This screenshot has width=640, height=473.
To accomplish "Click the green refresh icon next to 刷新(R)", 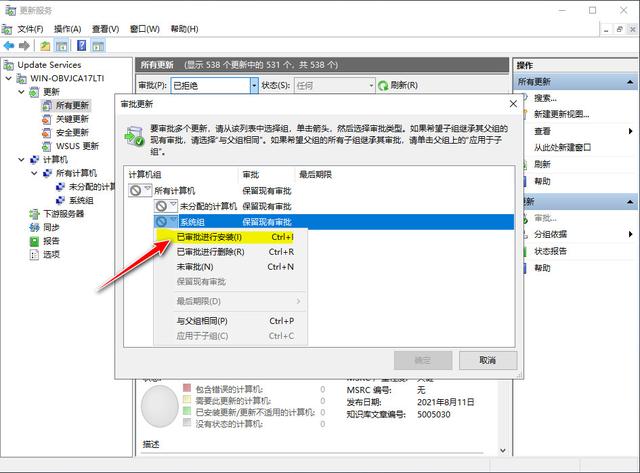I will 383,86.
